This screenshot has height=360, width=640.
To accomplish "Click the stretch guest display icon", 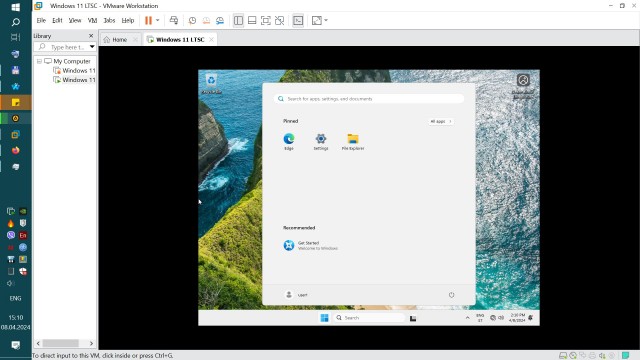I will pos(316,20).
